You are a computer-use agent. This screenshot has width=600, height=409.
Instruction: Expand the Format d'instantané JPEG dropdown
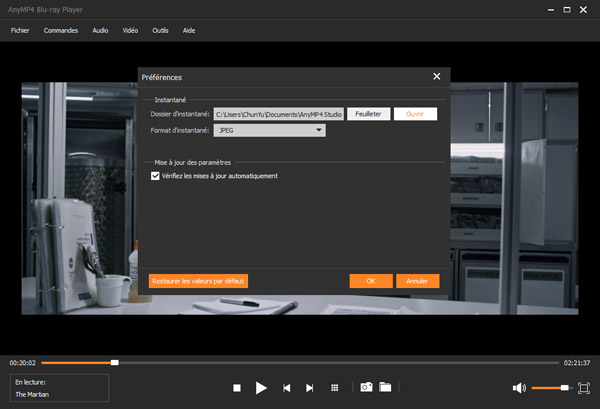pyautogui.click(x=270, y=130)
